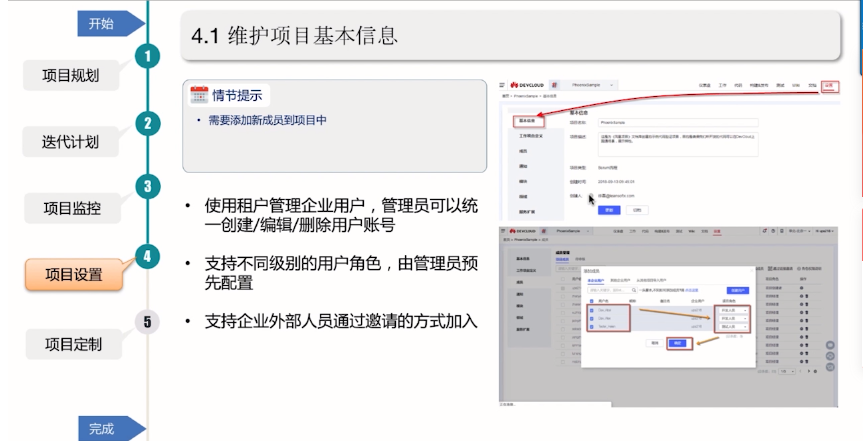Click creator email address on basic-info form
Image resolution: width=863 pixels, height=441 pixels.
click(x=616, y=195)
